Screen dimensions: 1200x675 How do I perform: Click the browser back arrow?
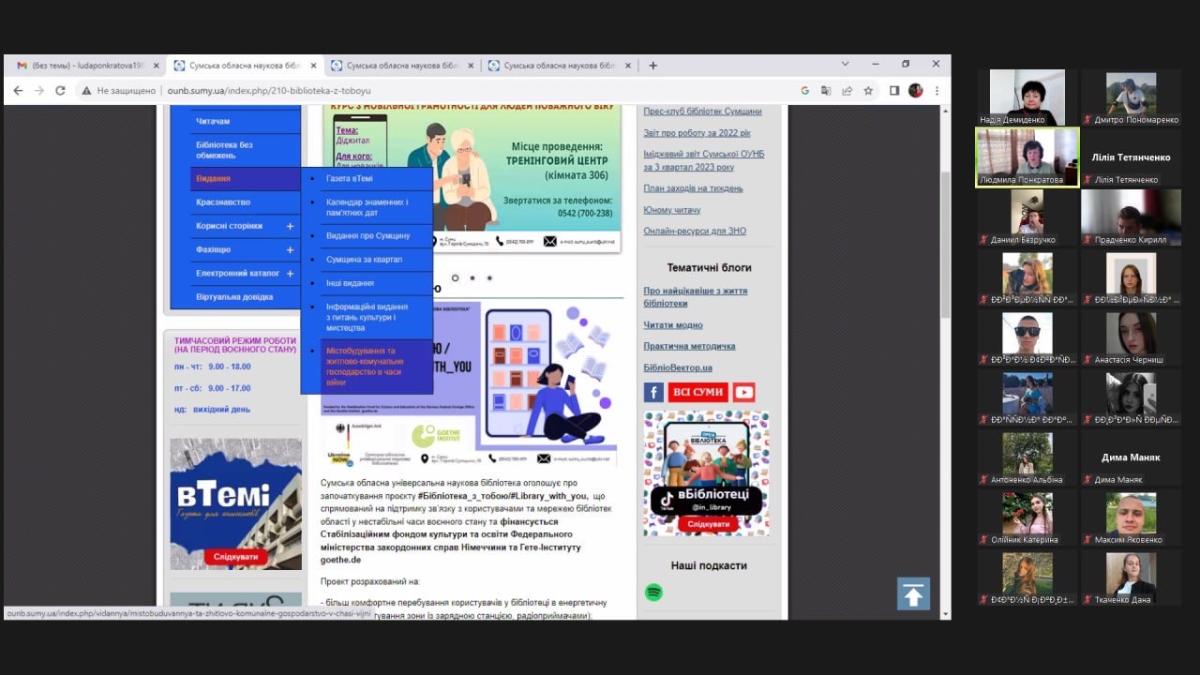(18, 90)
